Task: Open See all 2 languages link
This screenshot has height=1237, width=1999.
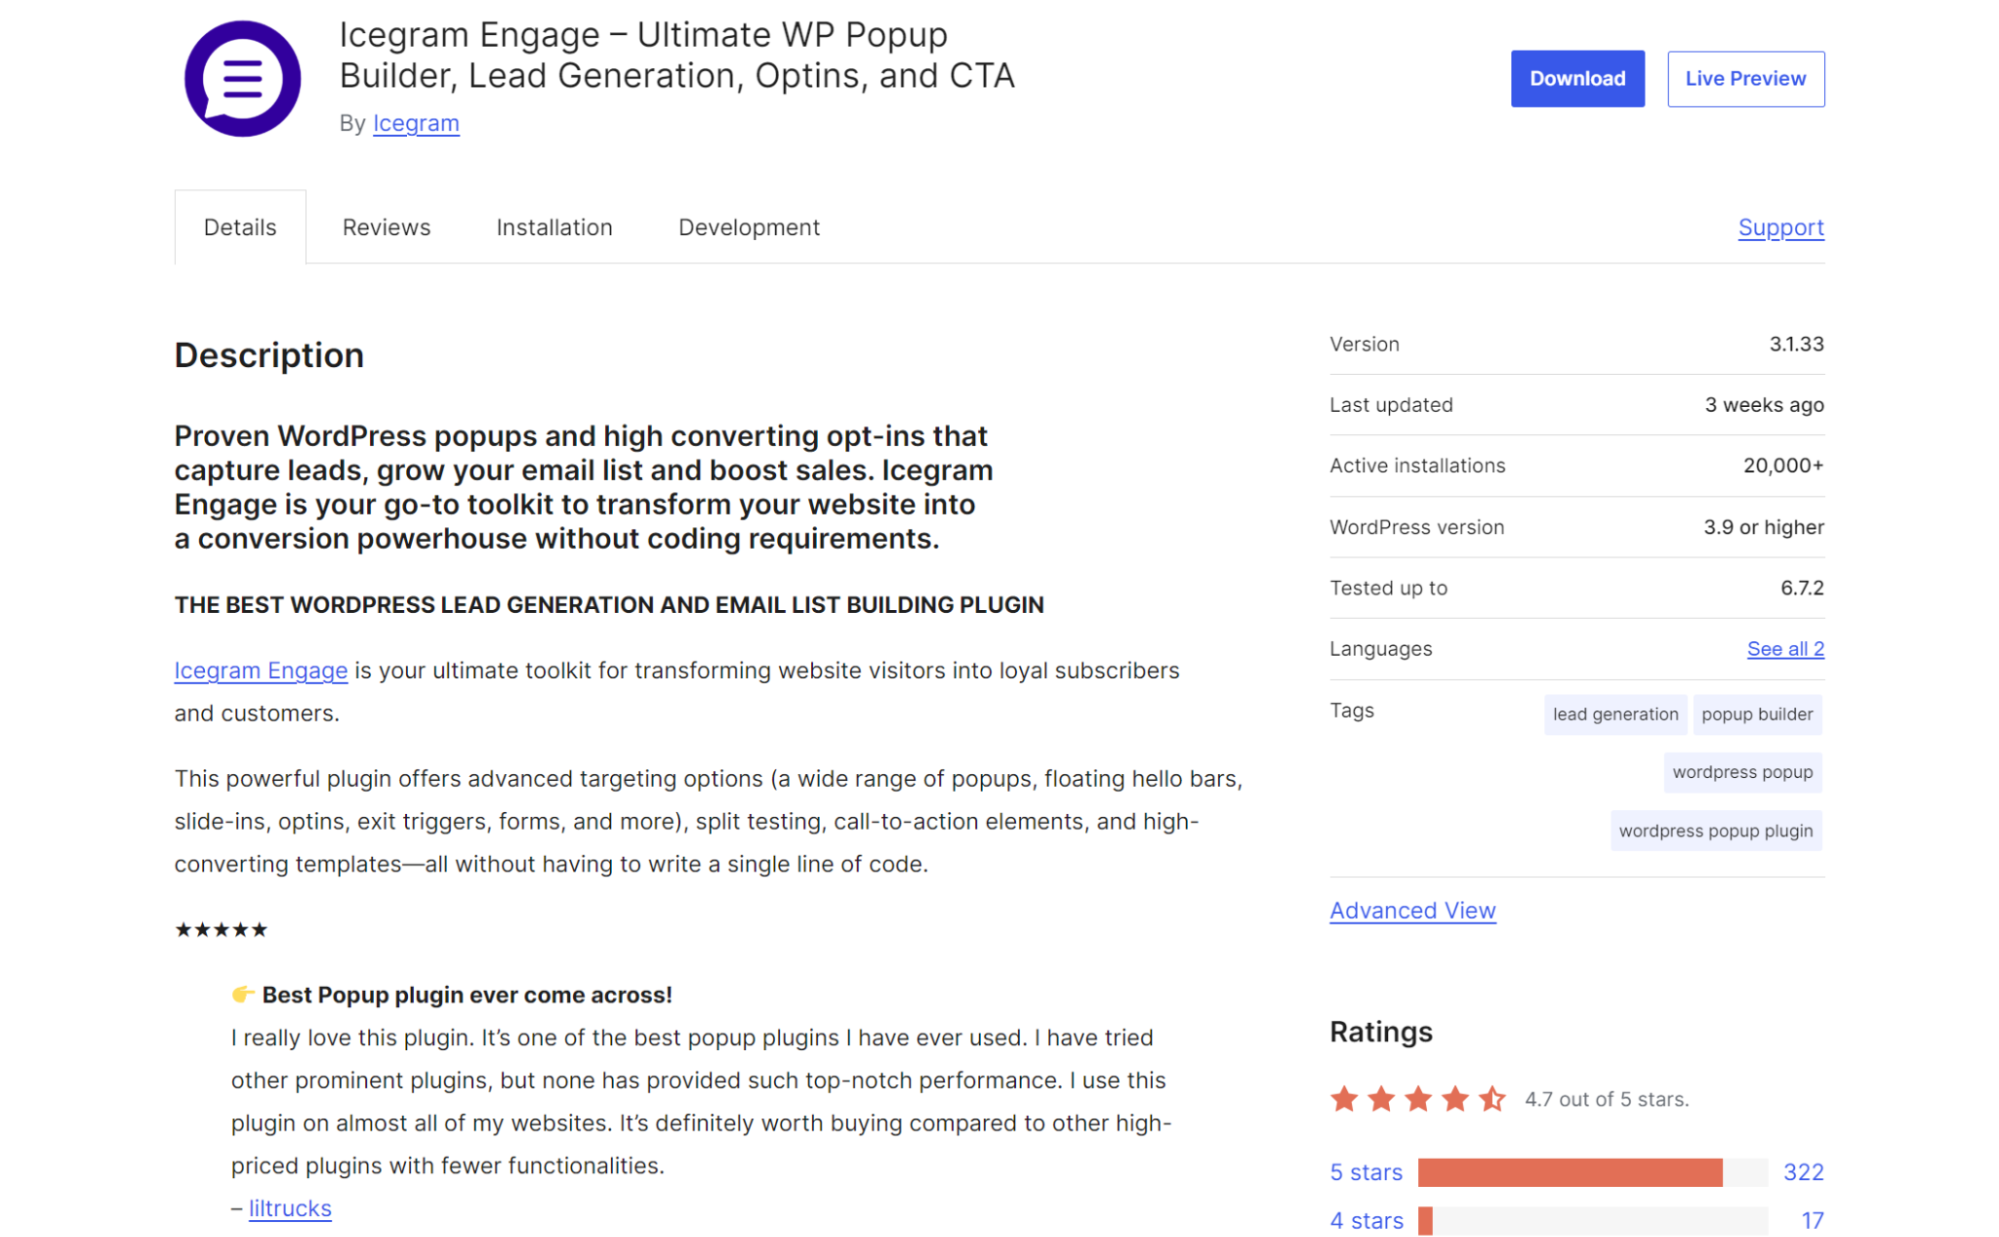Action: click(x=1785, y=649)
